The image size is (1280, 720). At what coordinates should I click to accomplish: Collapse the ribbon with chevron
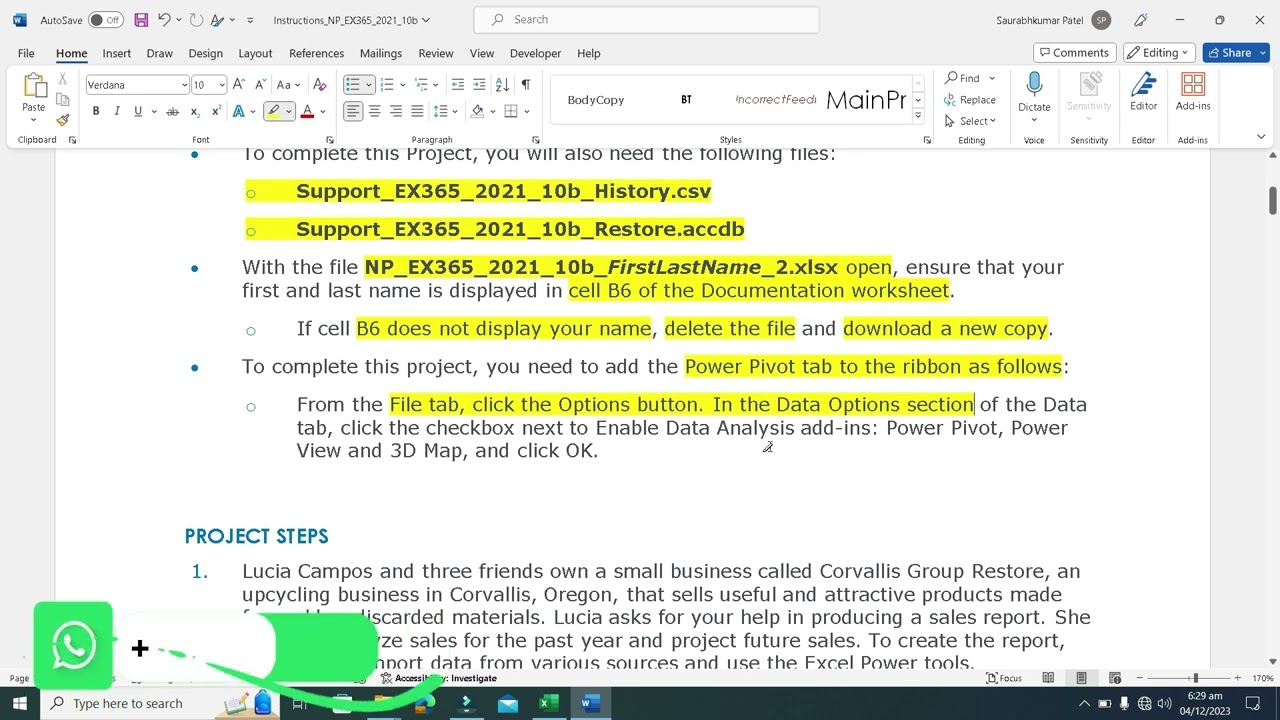(1262, 137)
